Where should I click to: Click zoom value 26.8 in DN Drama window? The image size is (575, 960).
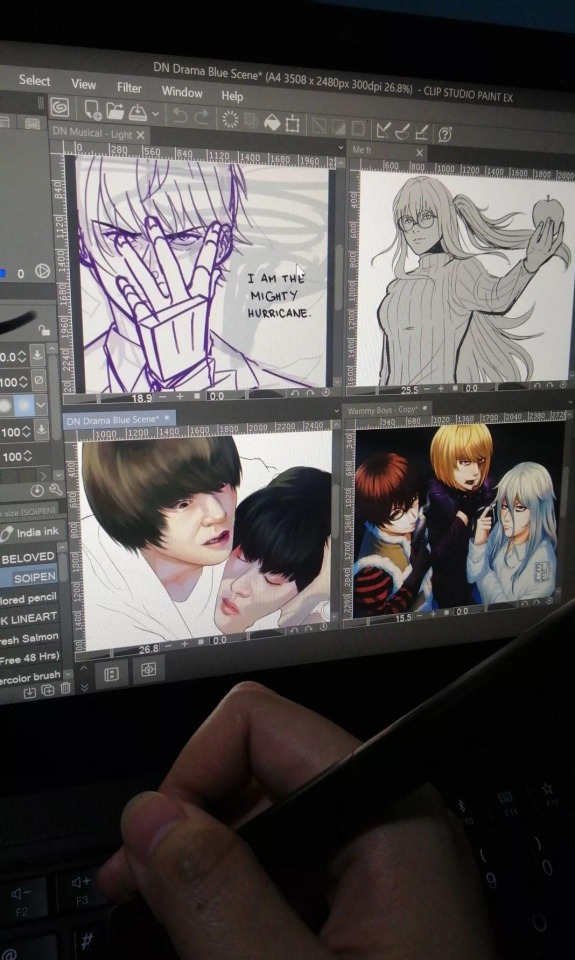(x=148, y=648)
